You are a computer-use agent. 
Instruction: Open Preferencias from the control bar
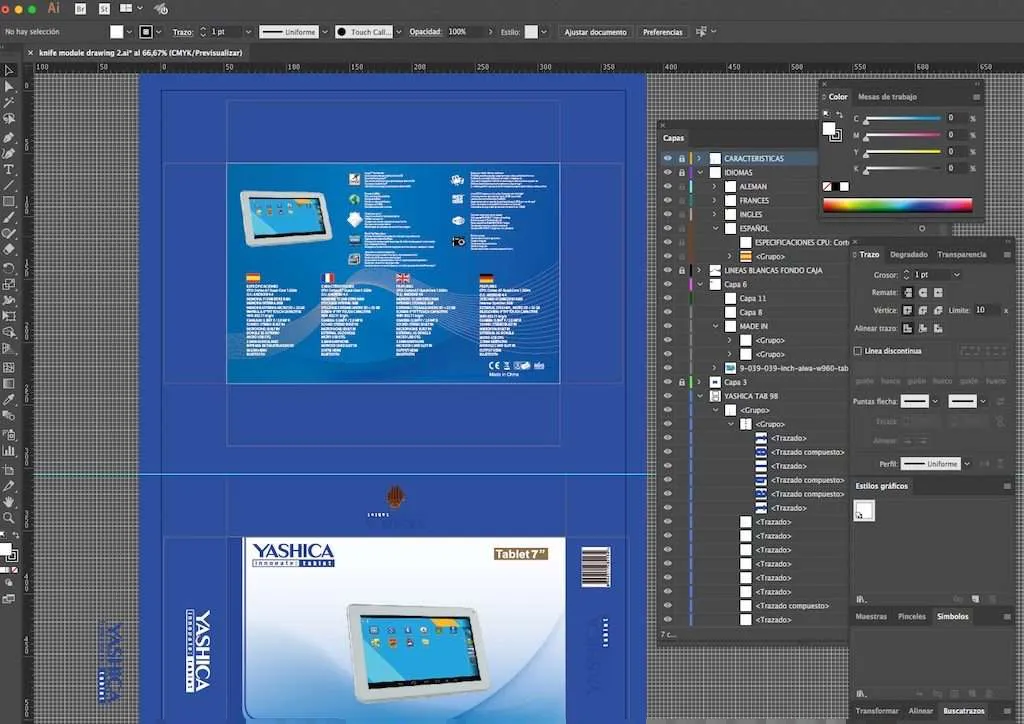click(663, 31)
